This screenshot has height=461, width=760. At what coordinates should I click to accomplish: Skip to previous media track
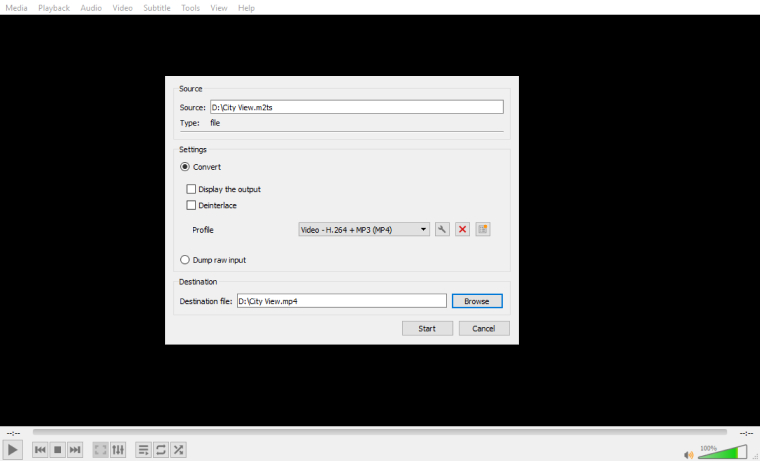40,450
